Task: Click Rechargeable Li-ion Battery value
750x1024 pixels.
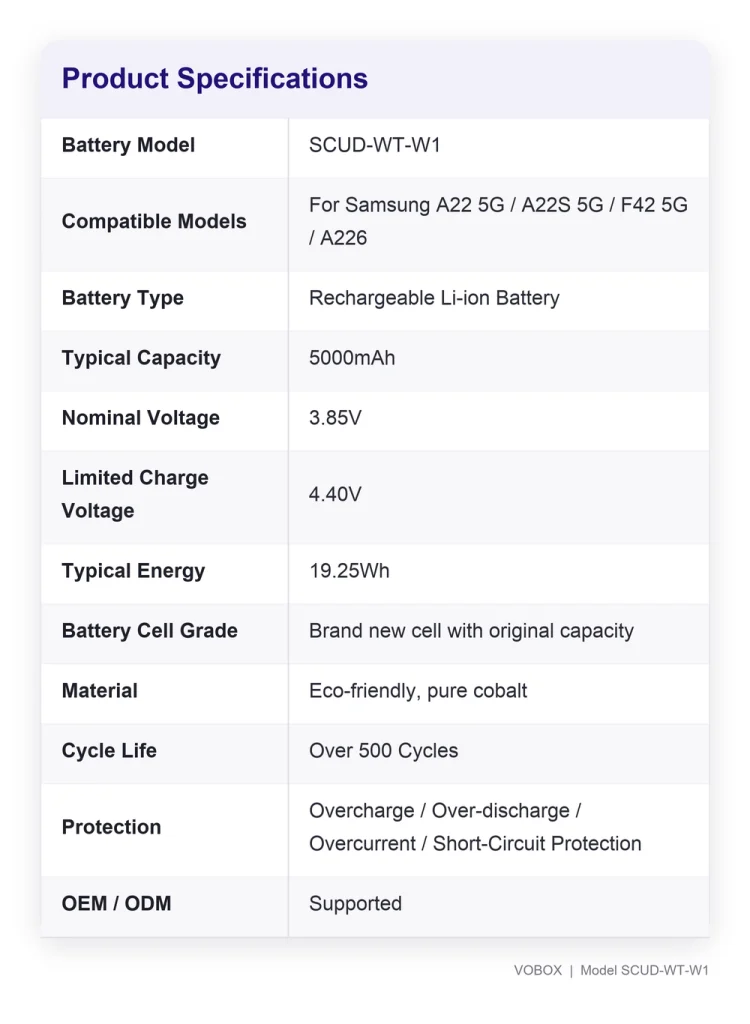Action: pyautogui.click(x=434, y=298)
